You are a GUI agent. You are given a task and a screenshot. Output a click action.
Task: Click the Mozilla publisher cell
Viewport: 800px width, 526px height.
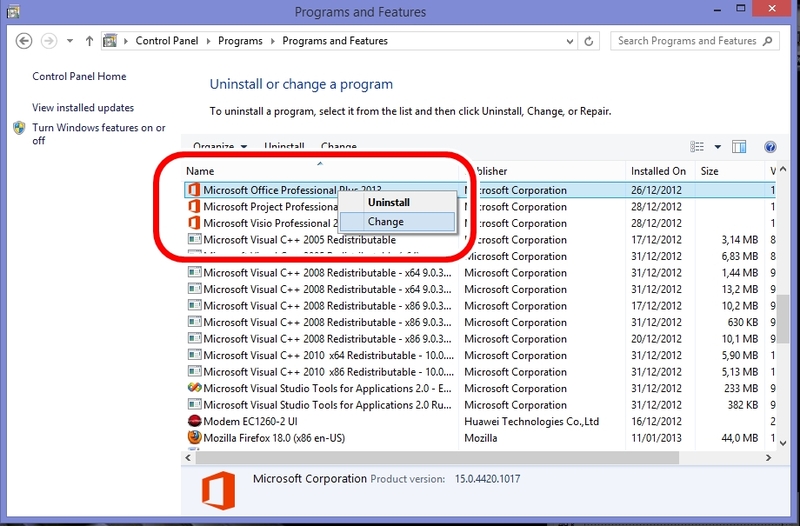(481, 438)
